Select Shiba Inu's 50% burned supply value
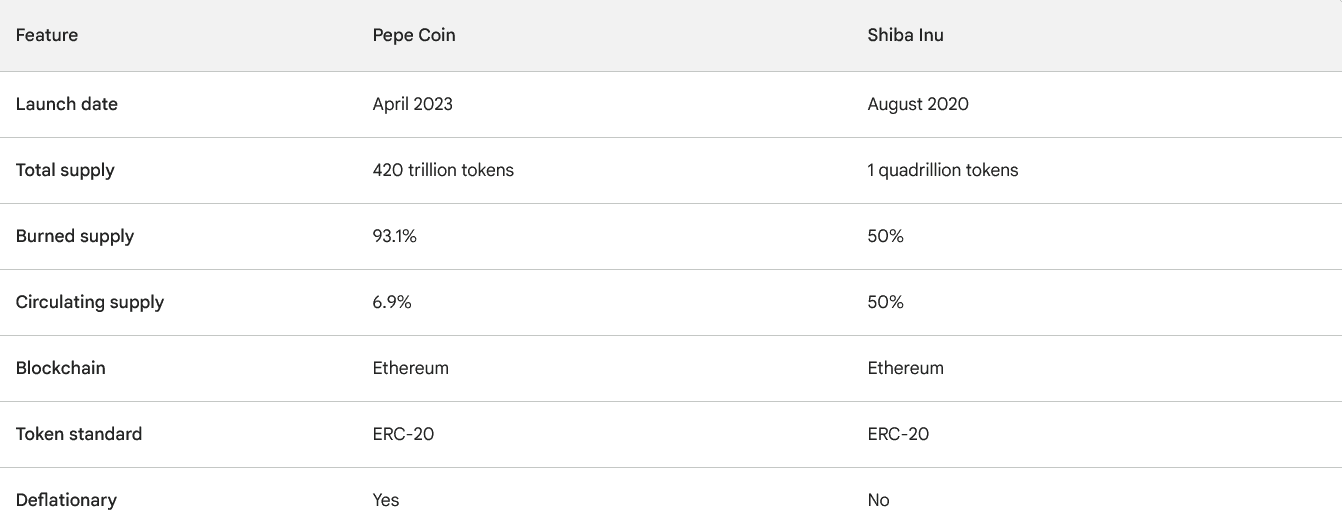 point(885,236)
